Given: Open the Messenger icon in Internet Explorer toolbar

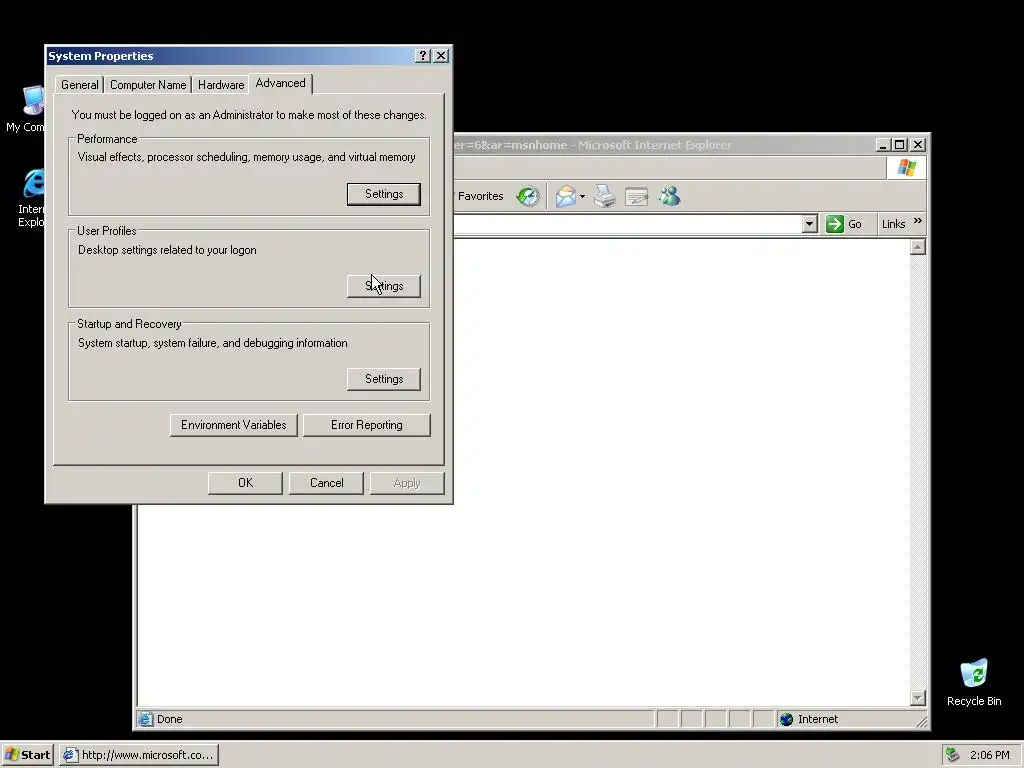Looking at the screenshot, I should point(669,196).
